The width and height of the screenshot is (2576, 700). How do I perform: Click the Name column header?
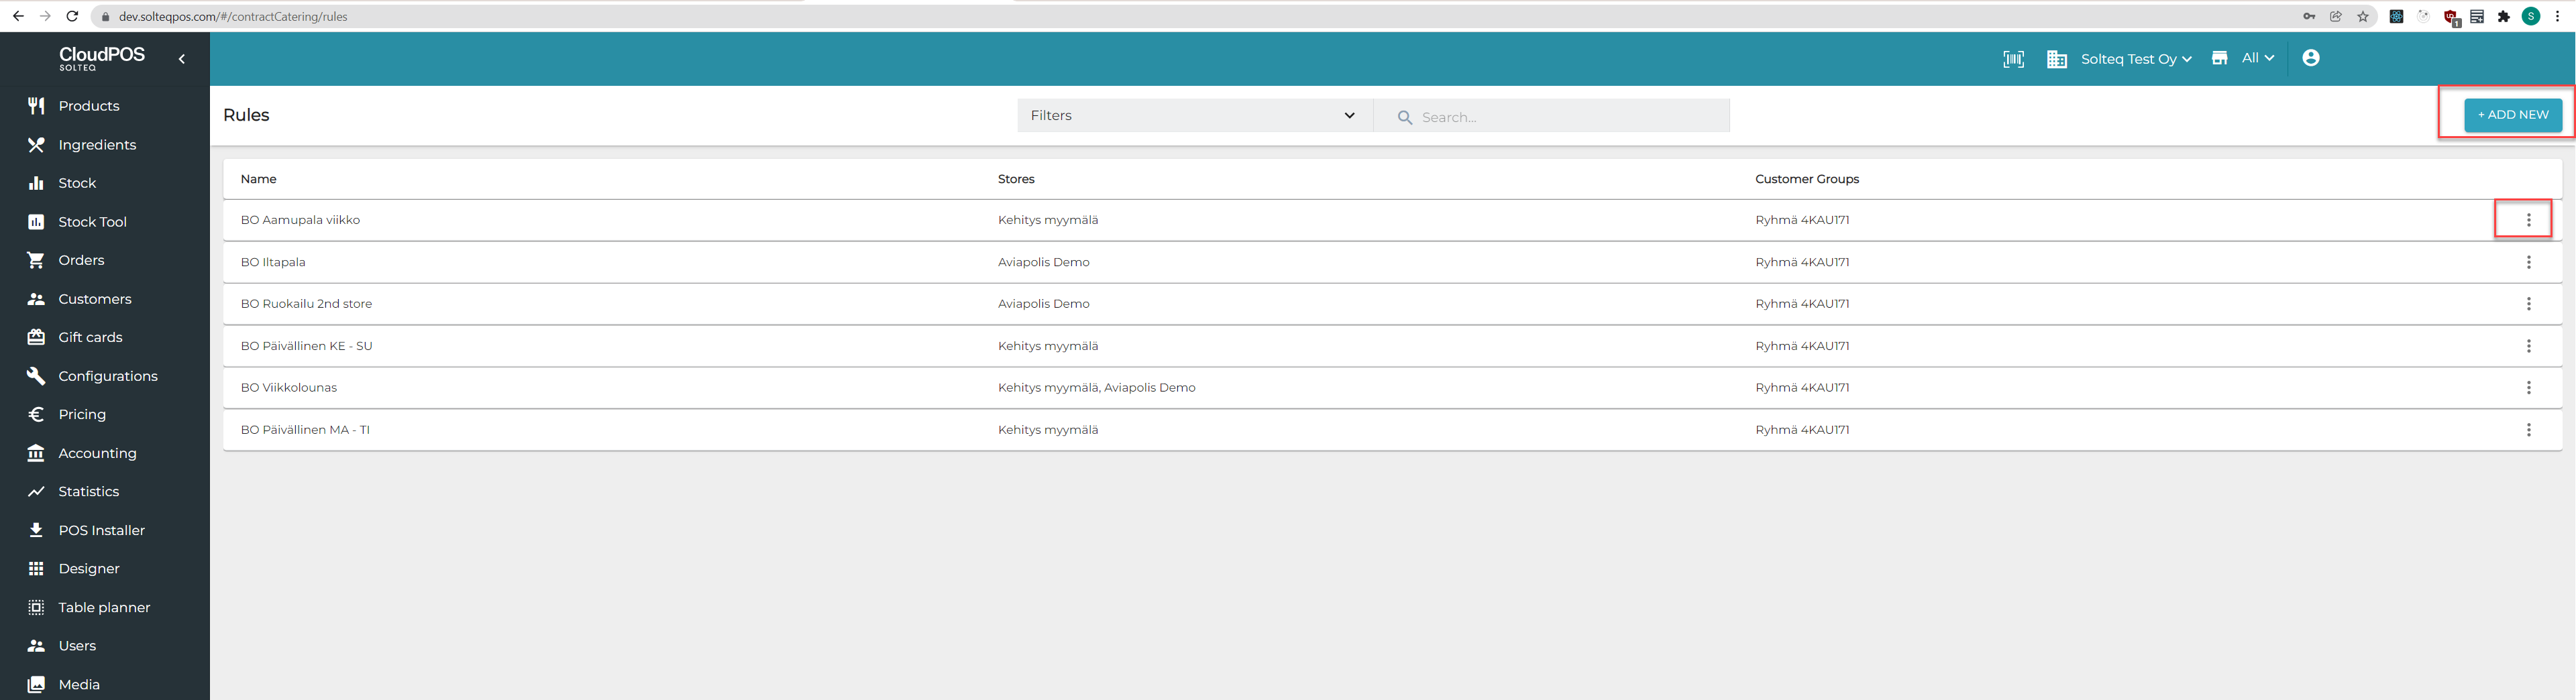tap(258, 179)
